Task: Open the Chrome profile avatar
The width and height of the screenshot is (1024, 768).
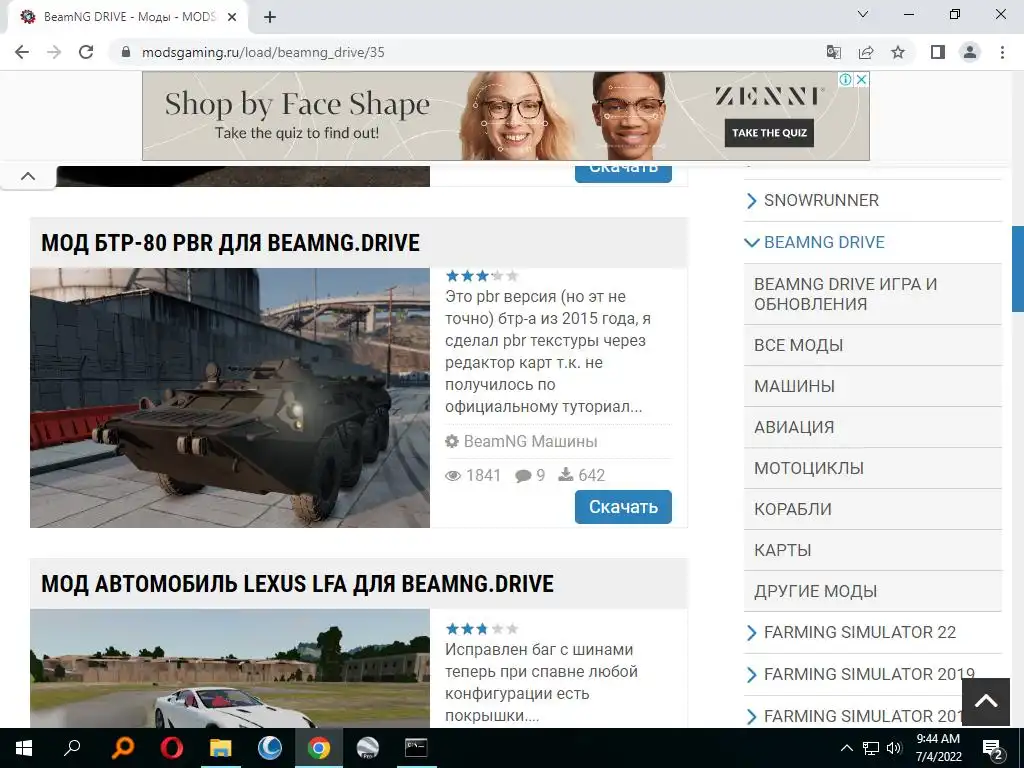Action: click(x=970, y=52)
